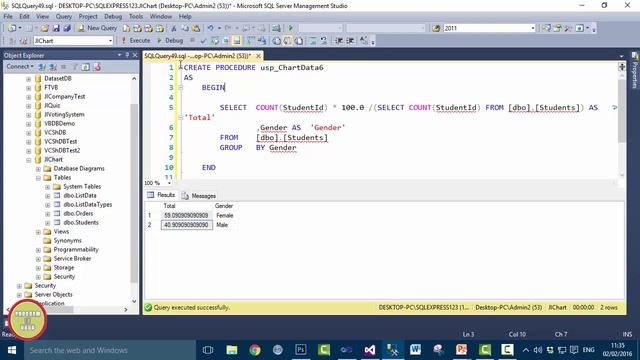
Task: Open the View menu
Action: (x=42, y=16)
